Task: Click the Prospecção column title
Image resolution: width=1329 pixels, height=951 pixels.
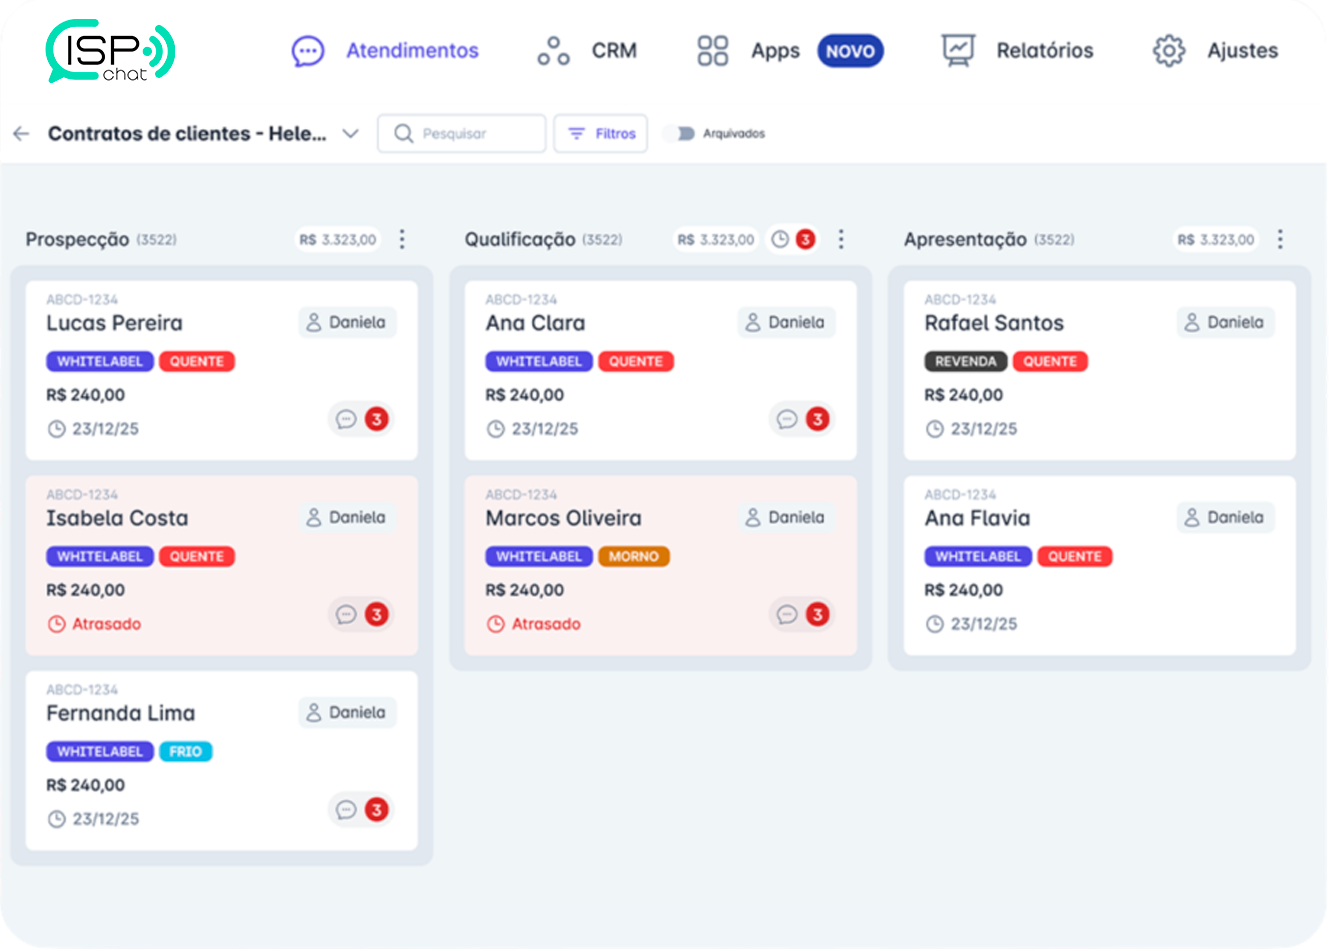Action: tap(77, 239)
